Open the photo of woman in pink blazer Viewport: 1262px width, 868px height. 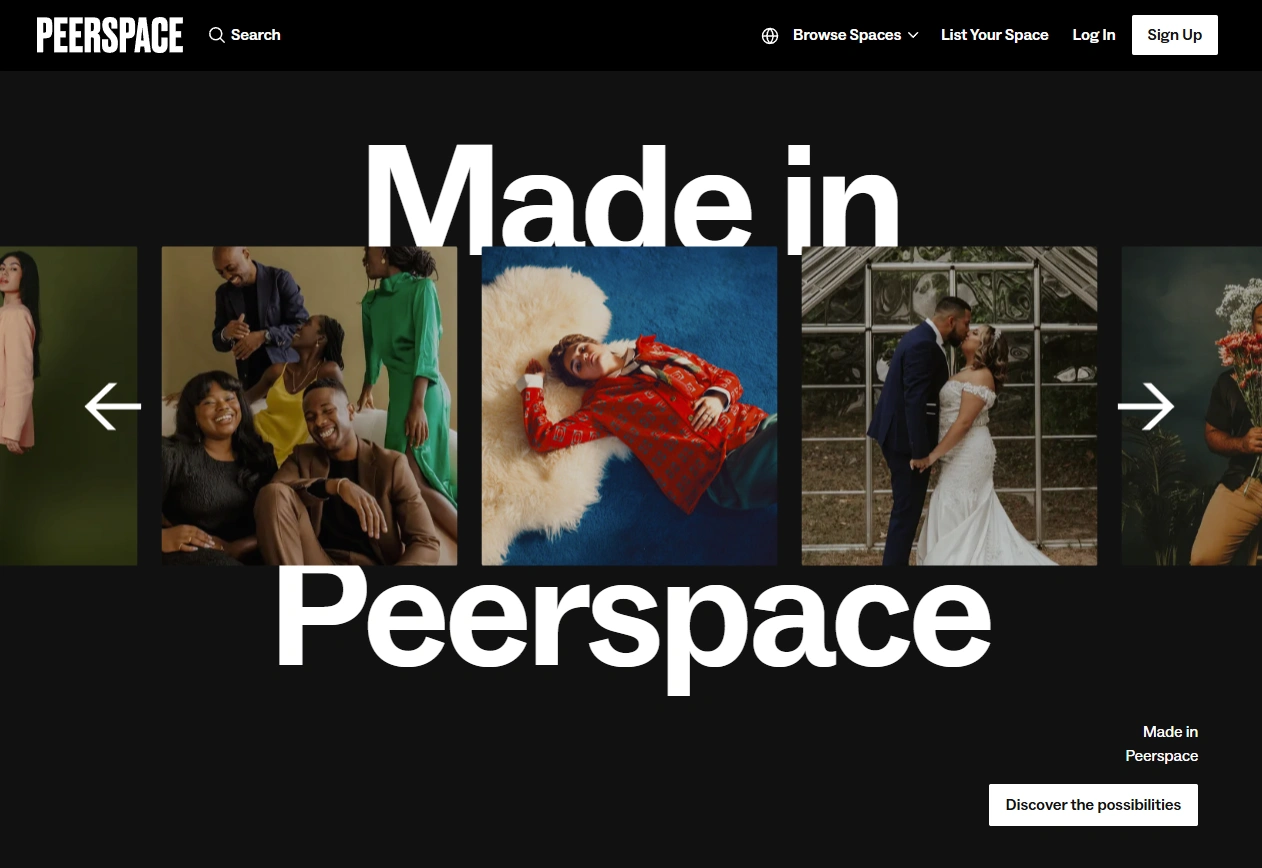[68, 406]
